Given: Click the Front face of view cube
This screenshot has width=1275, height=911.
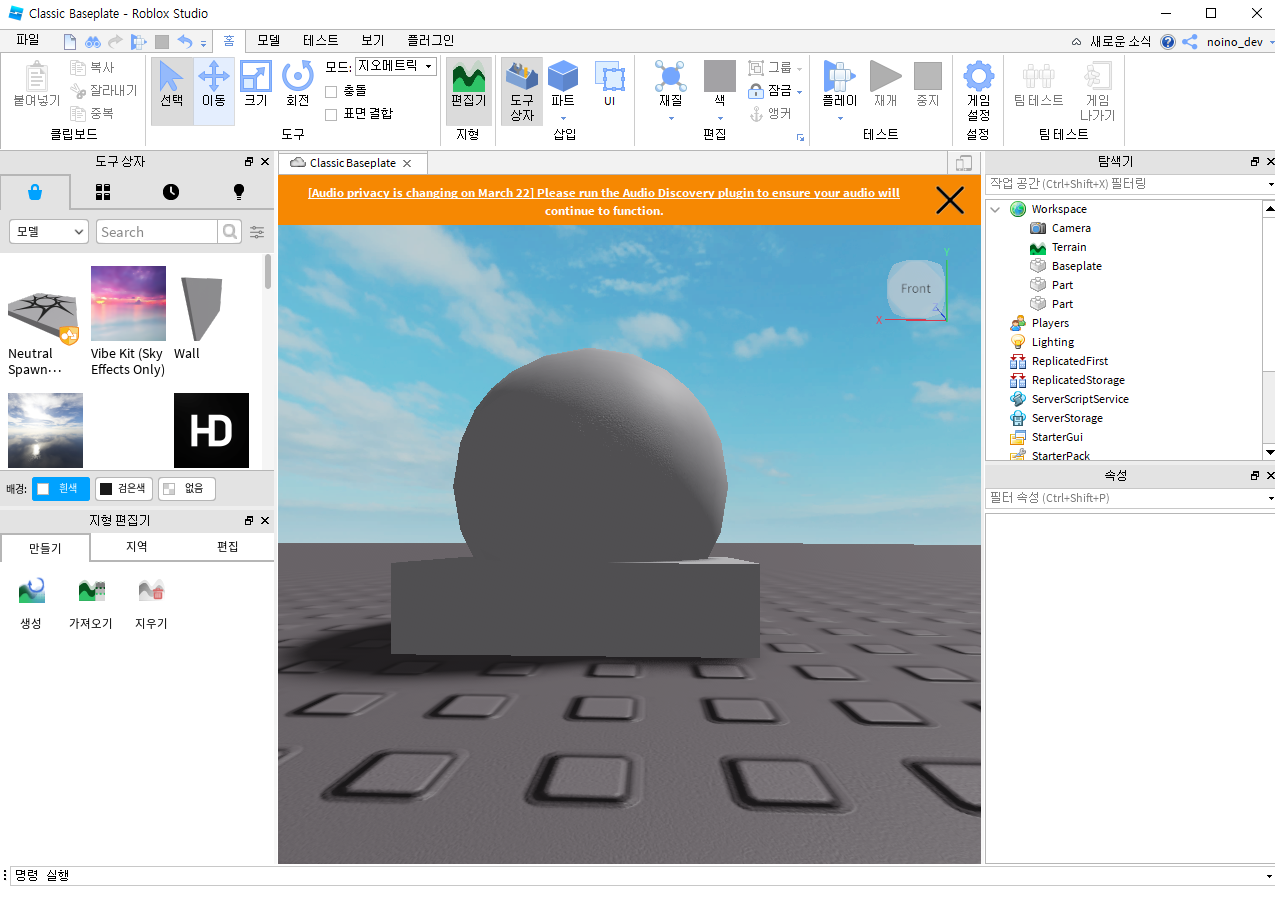Looking at the screenshot, I should (x=916, y=289).
